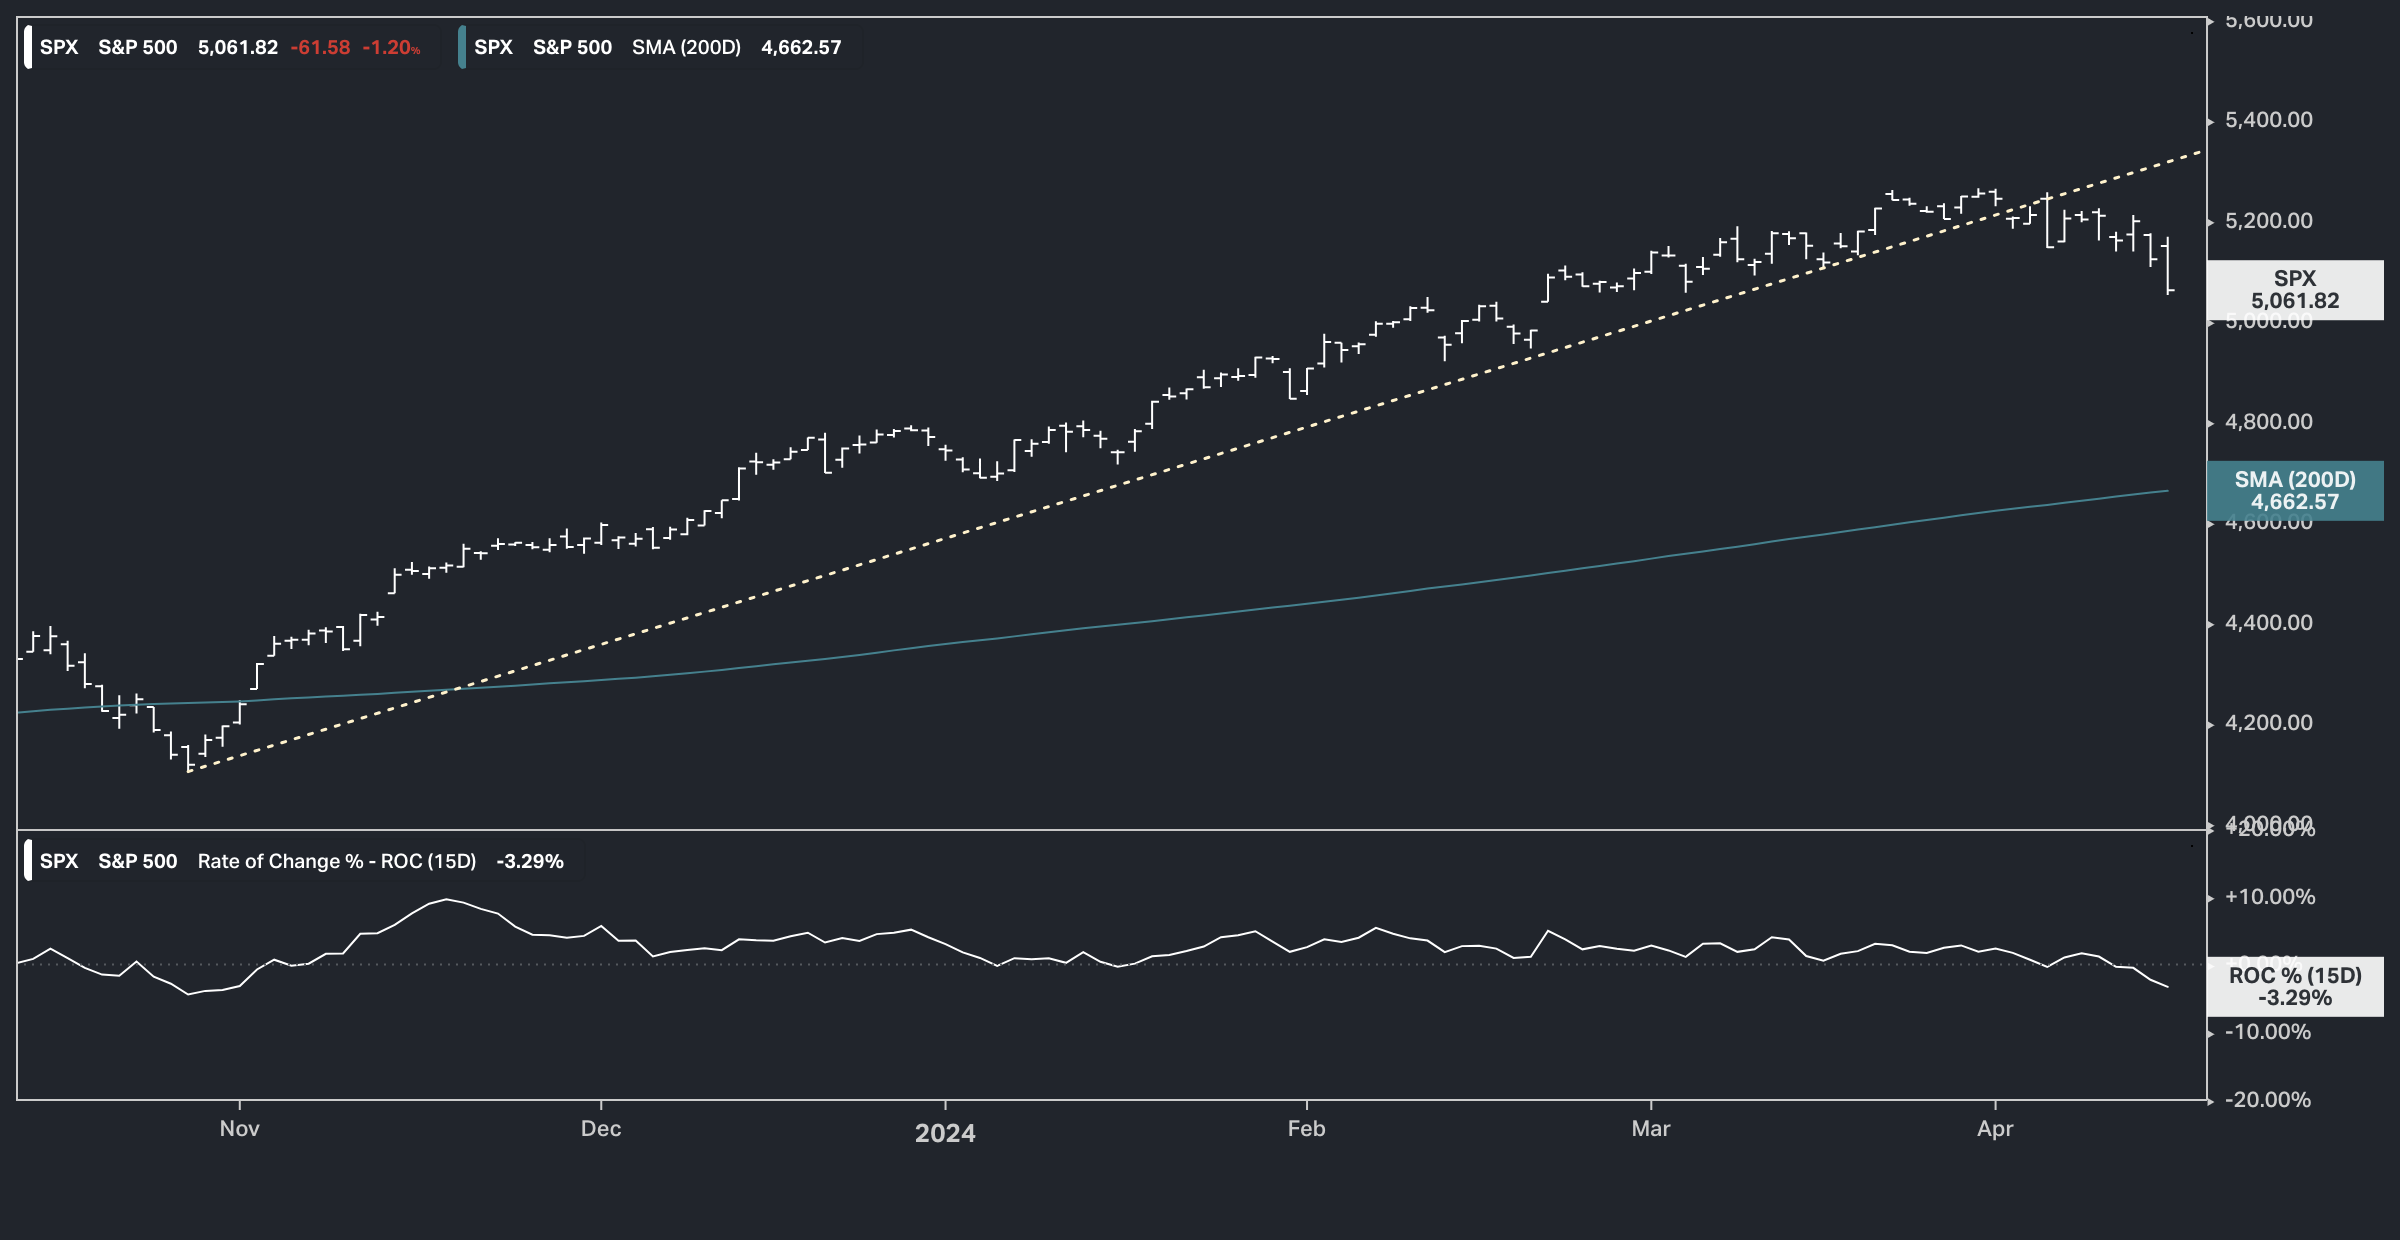Click the 4,400.00 price axis label
Image resolution: width=2400 pixels, height=1240 pixels.
[x=2268, y=623]
